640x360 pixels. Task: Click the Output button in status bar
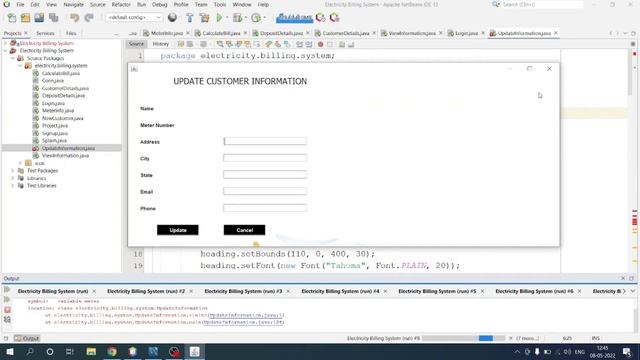tap(27, 338)
